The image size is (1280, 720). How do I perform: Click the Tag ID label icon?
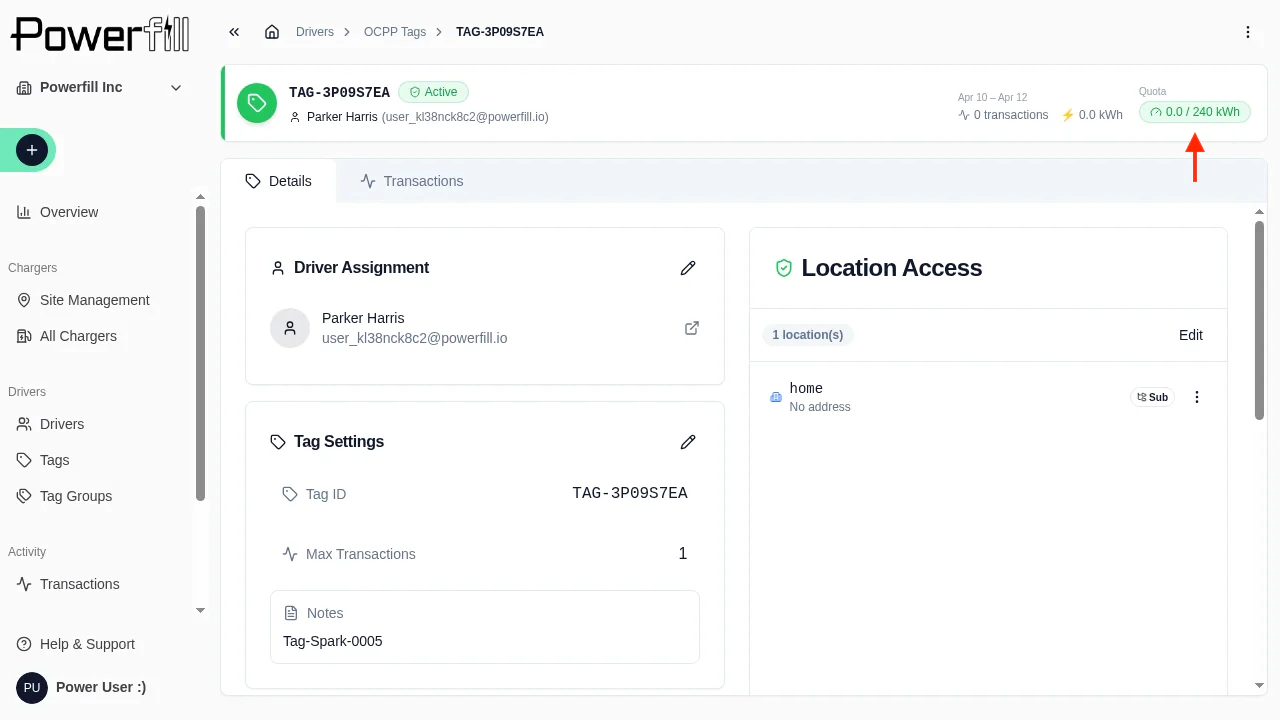[x=290, y=494]
